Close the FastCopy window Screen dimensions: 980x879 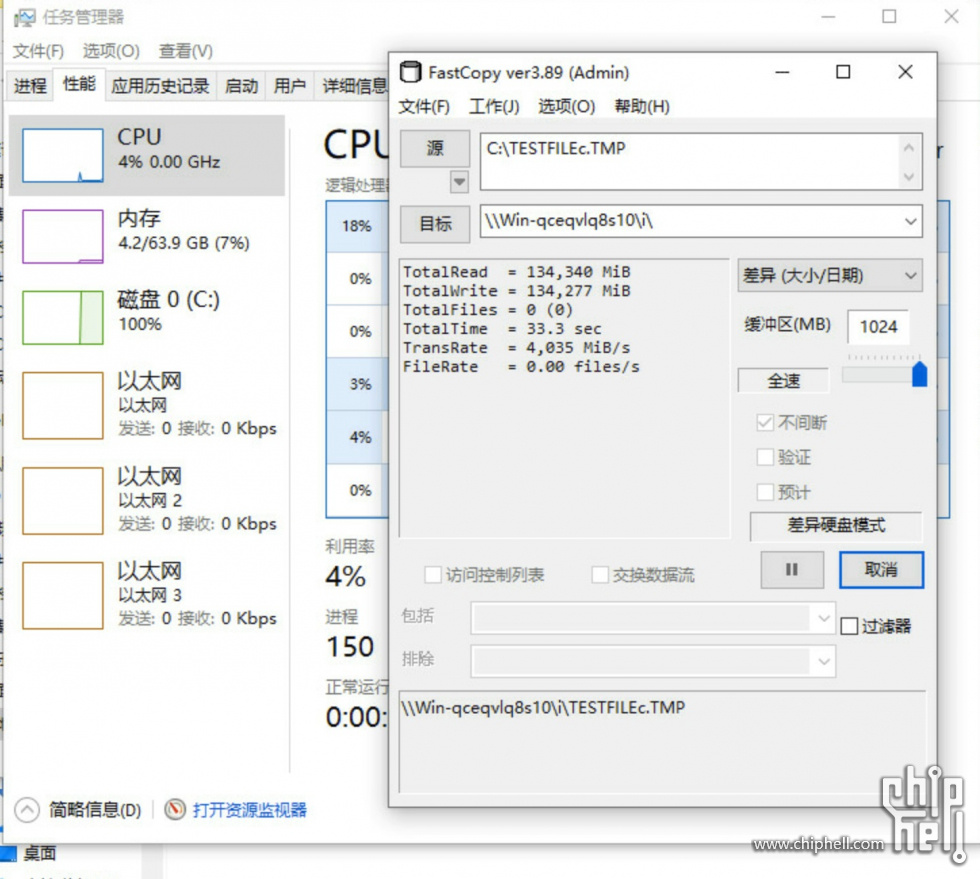[x=905, y=72]
